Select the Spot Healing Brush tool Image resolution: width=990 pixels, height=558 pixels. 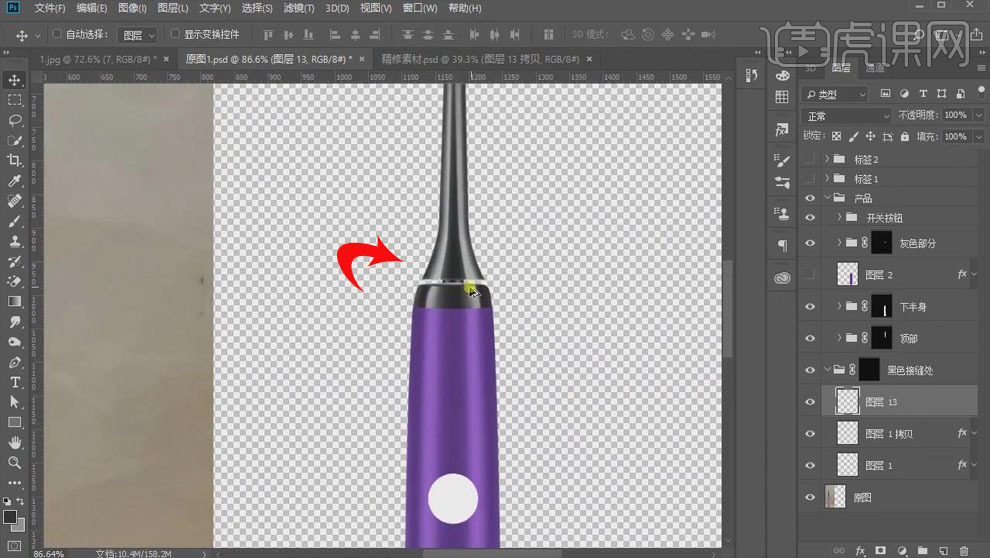(x=15, y=201)
